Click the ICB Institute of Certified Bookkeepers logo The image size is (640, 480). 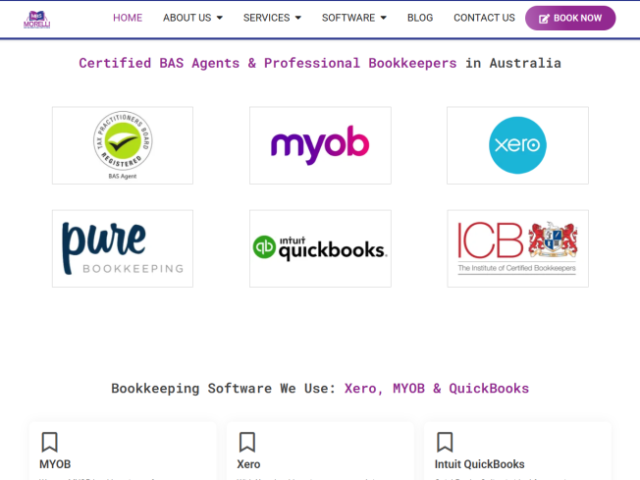click(518, 248)
